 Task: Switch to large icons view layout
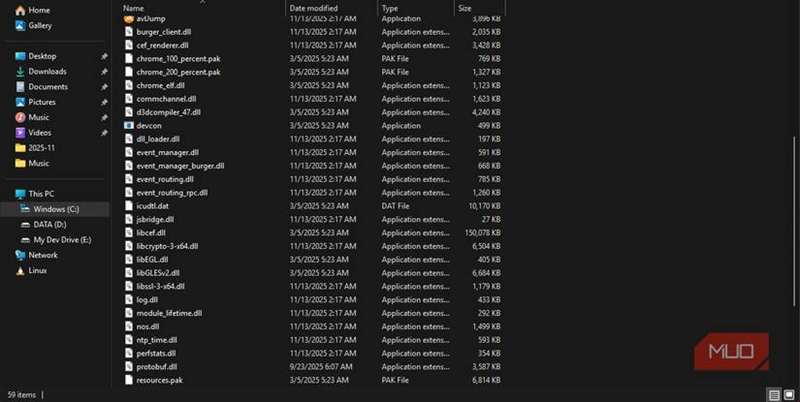[789, 395]
